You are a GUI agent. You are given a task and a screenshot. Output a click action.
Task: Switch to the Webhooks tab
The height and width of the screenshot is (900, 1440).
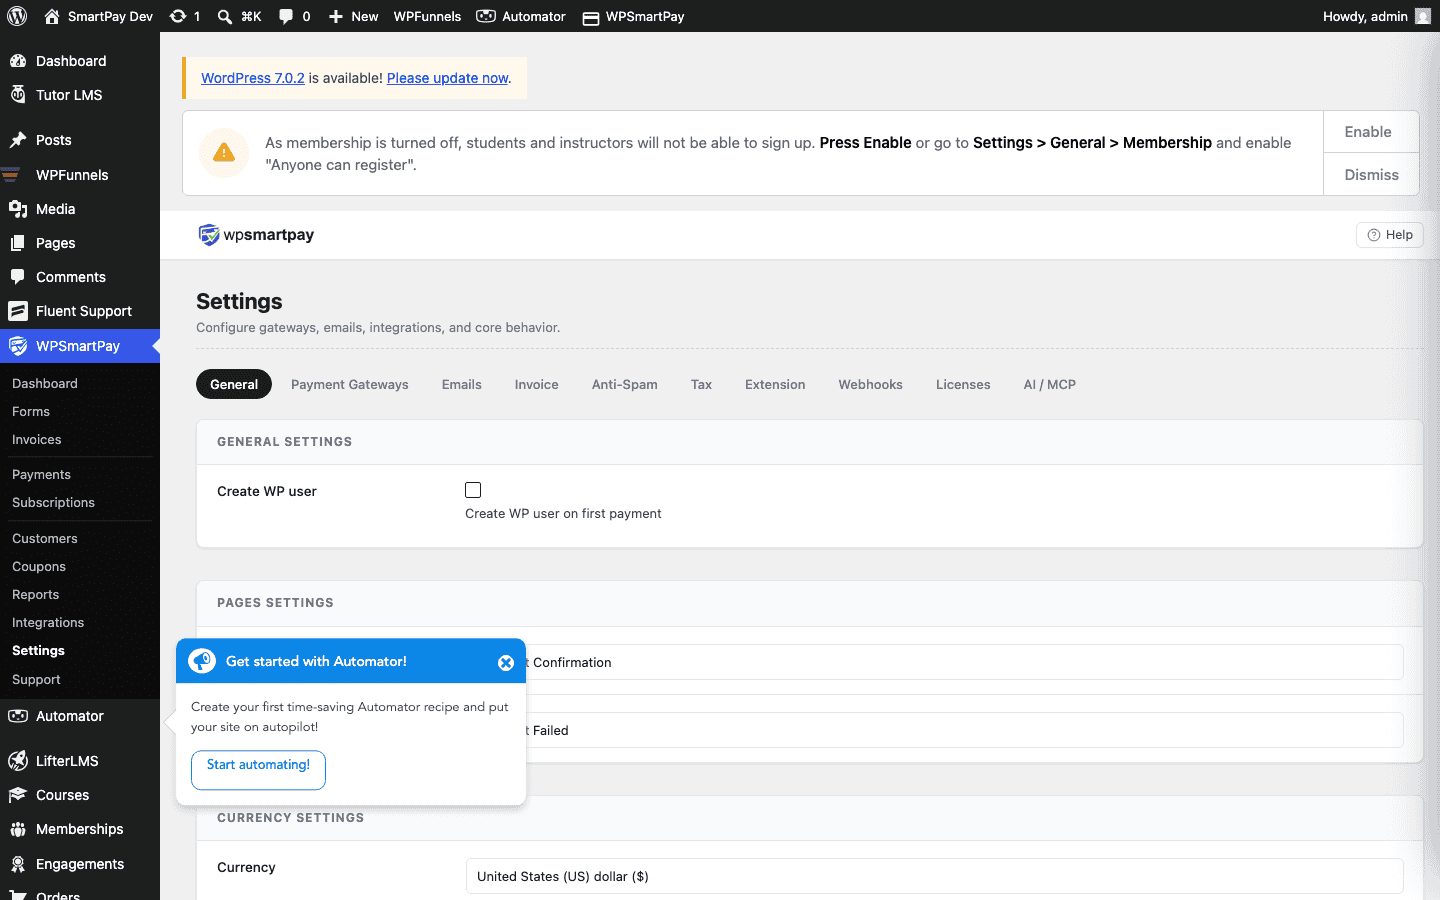[x=870, y=384]
